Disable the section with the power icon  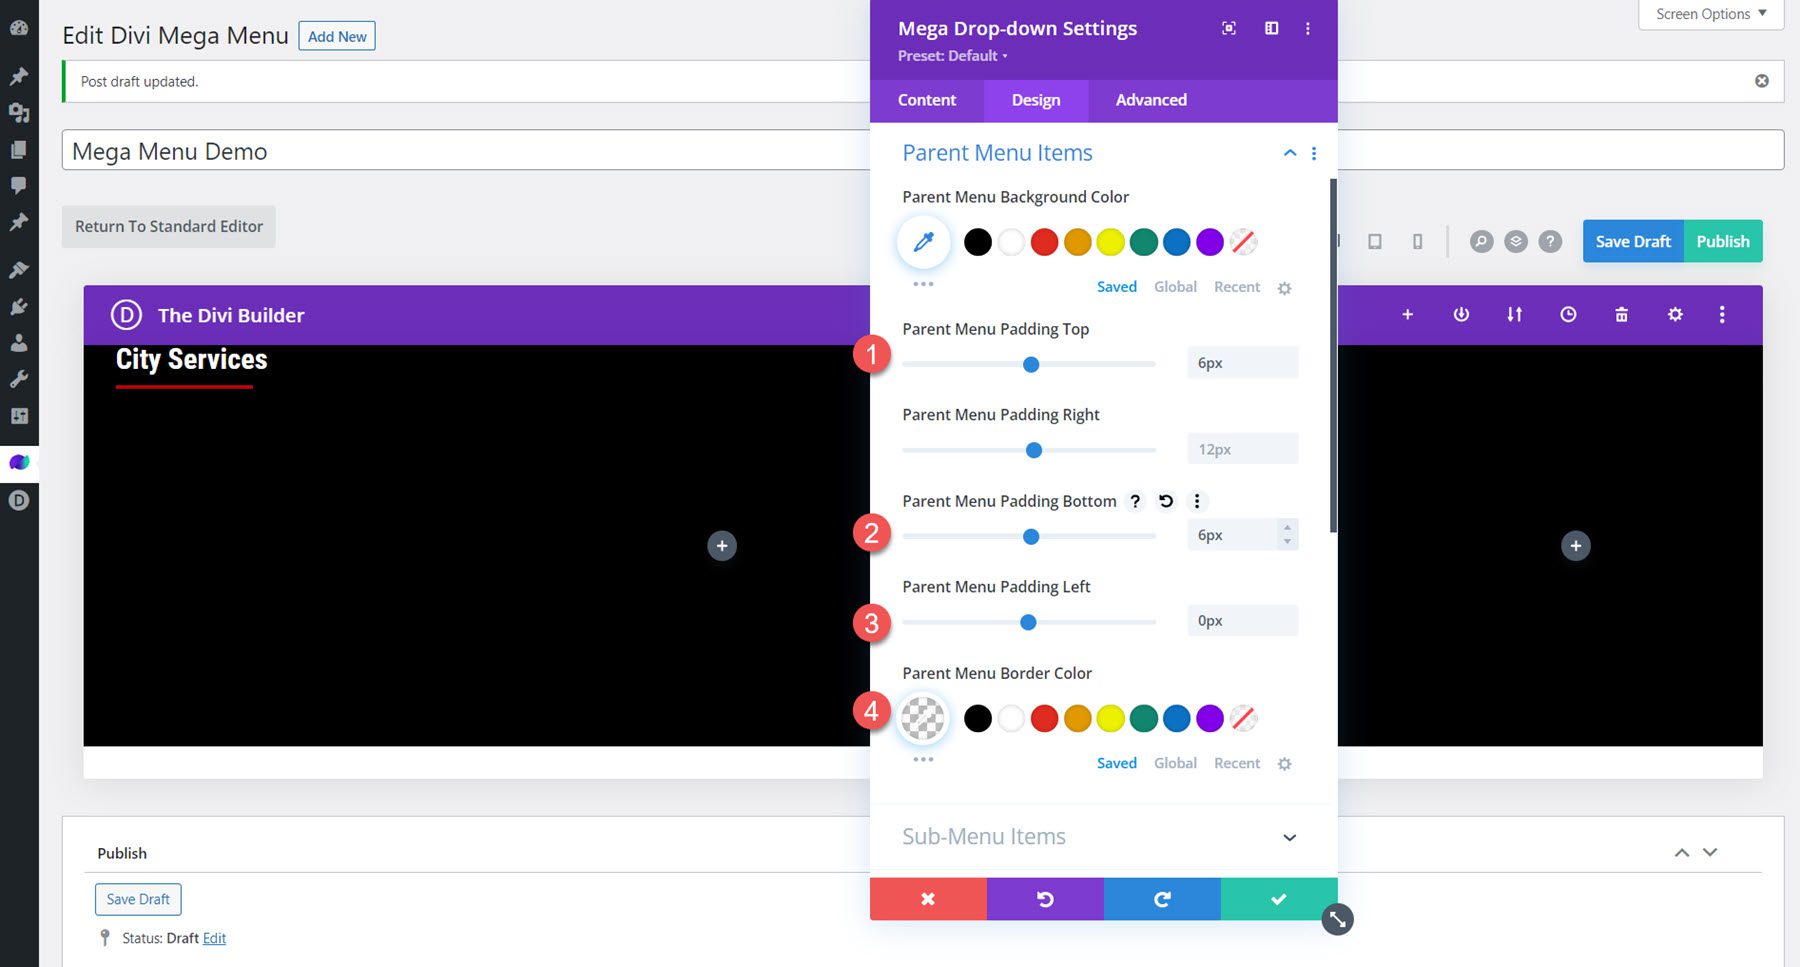1461,314
